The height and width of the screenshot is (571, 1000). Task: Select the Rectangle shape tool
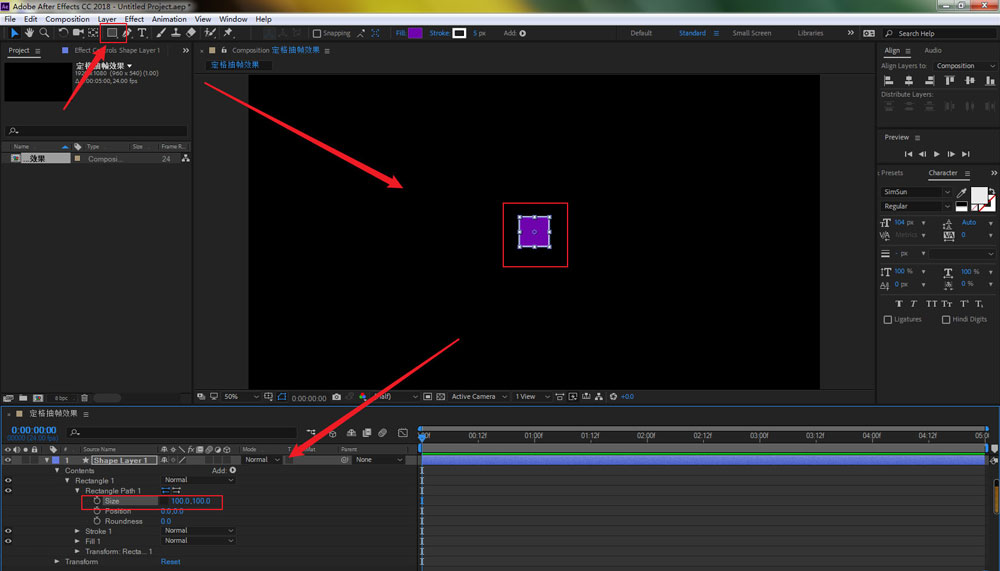coord(112,33)
